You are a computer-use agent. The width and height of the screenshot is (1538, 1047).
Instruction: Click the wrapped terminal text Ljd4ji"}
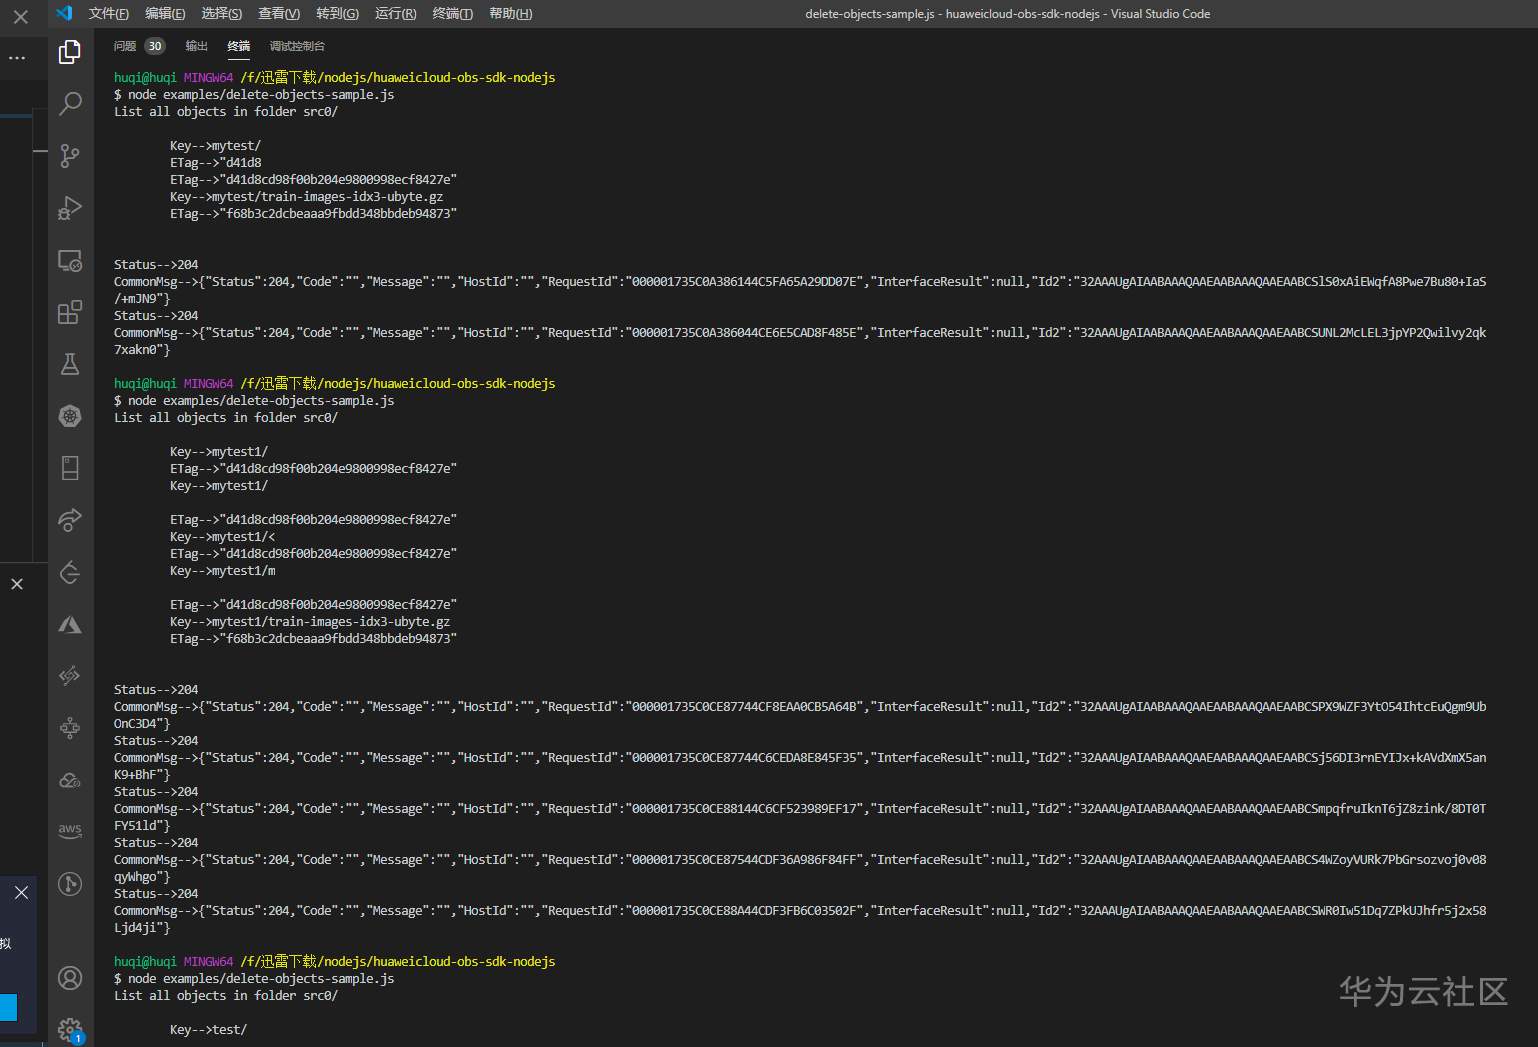click(x=142, y=928)
